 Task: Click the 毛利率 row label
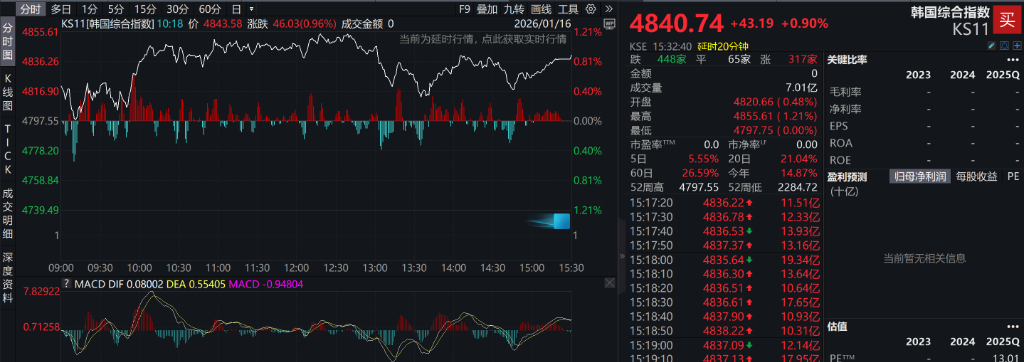844,92
